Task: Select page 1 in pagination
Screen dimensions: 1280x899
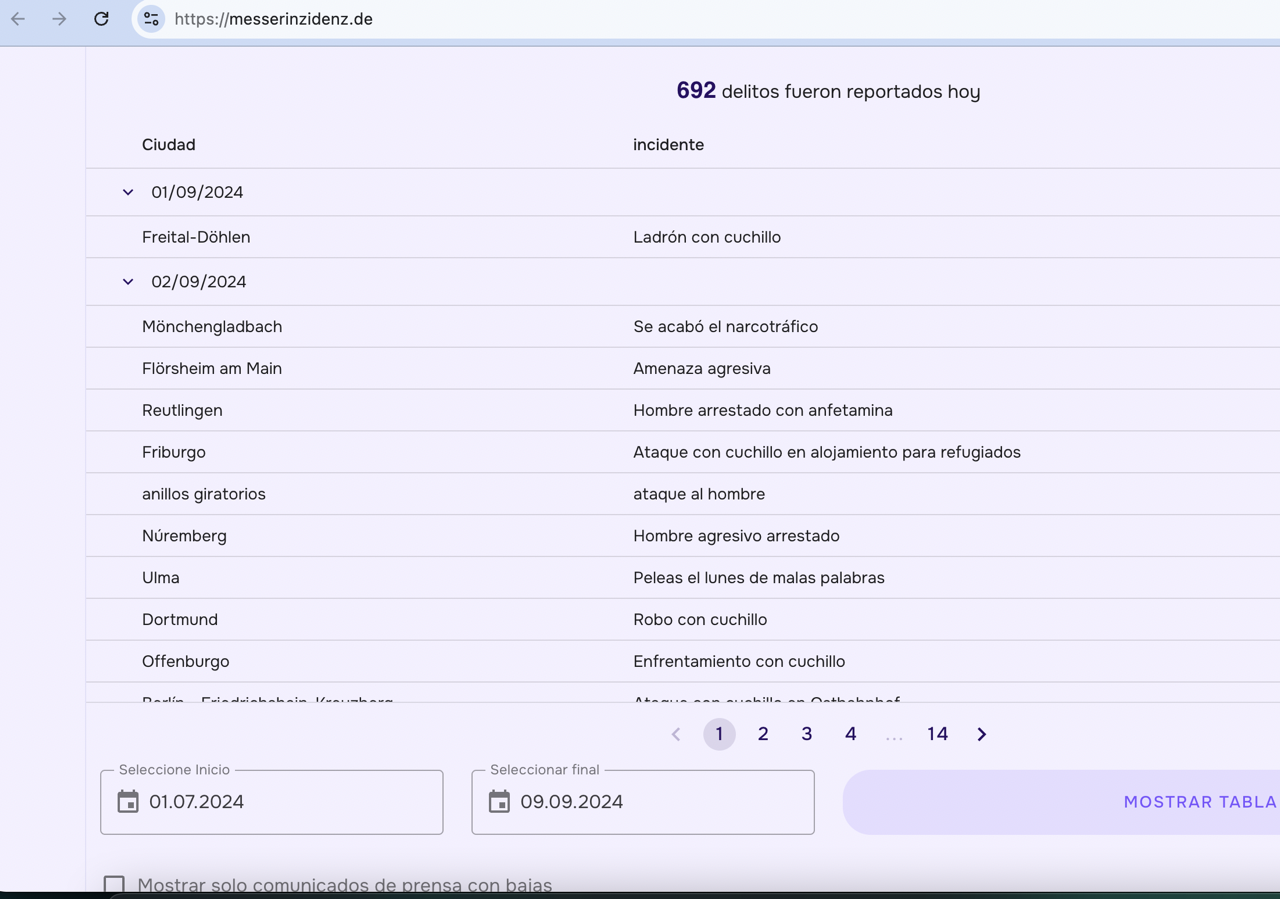Action: point(719,734)
